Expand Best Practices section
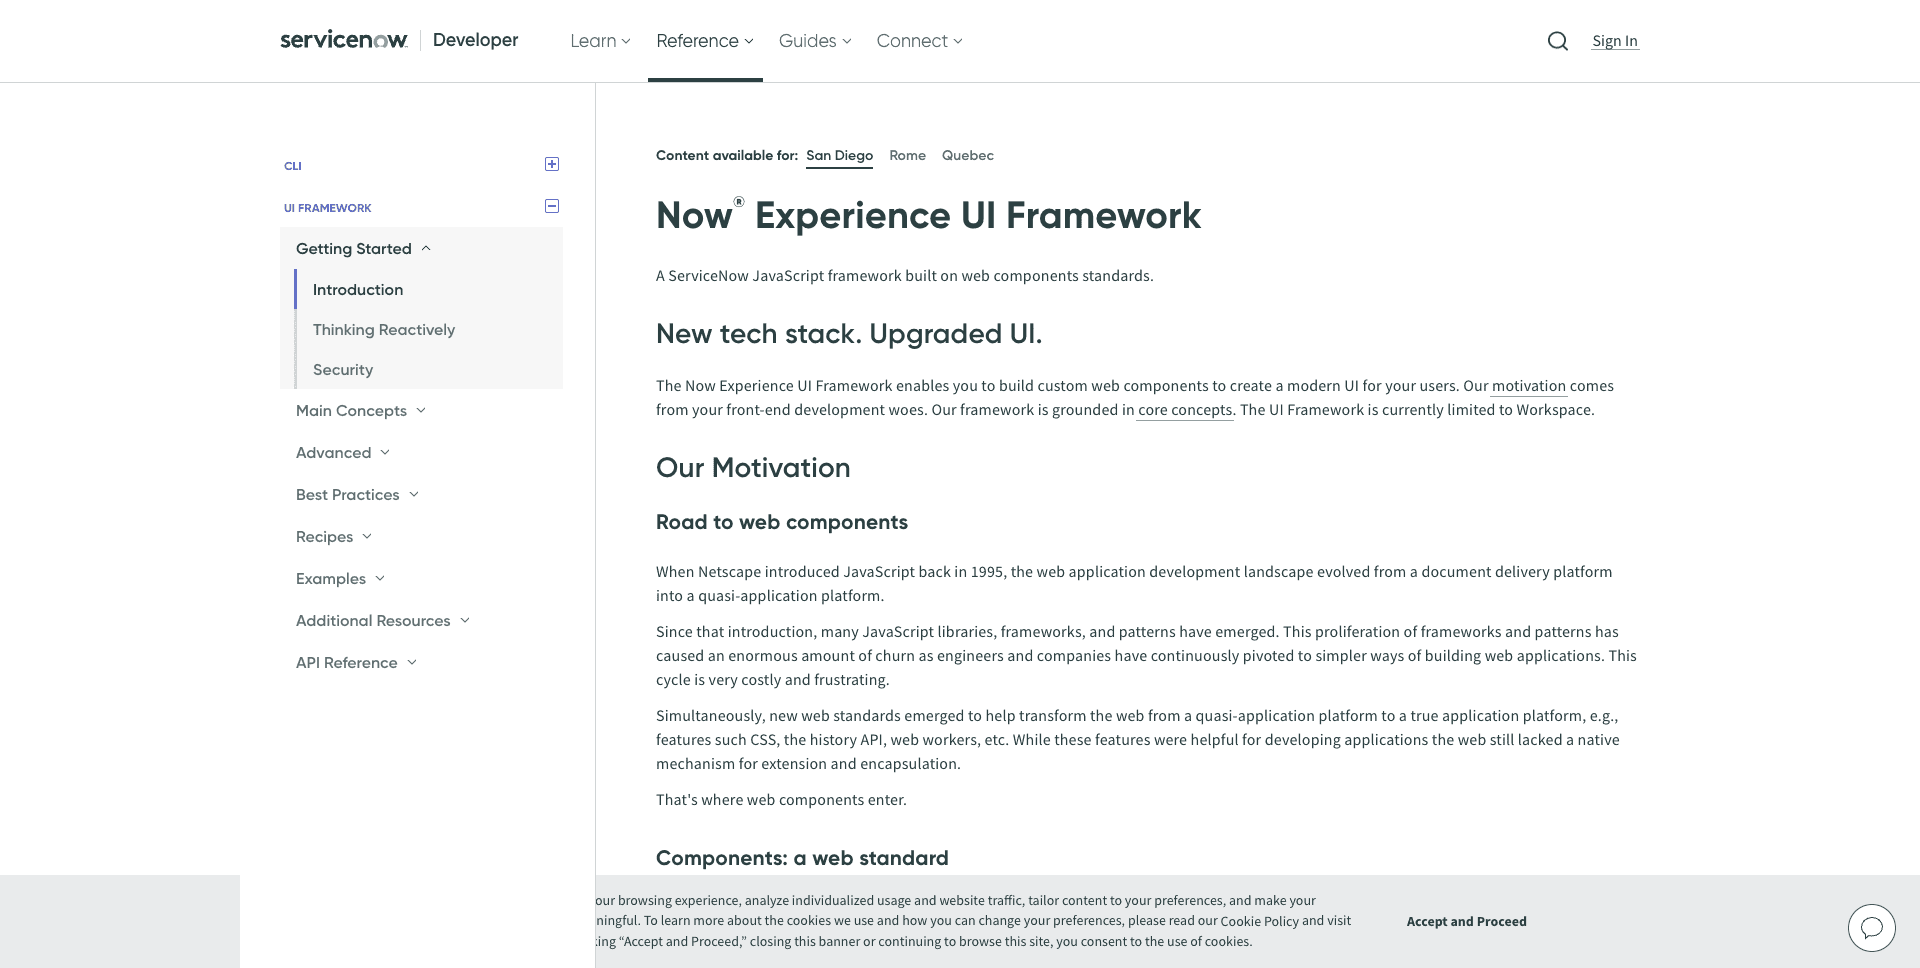 coord(357,495)
